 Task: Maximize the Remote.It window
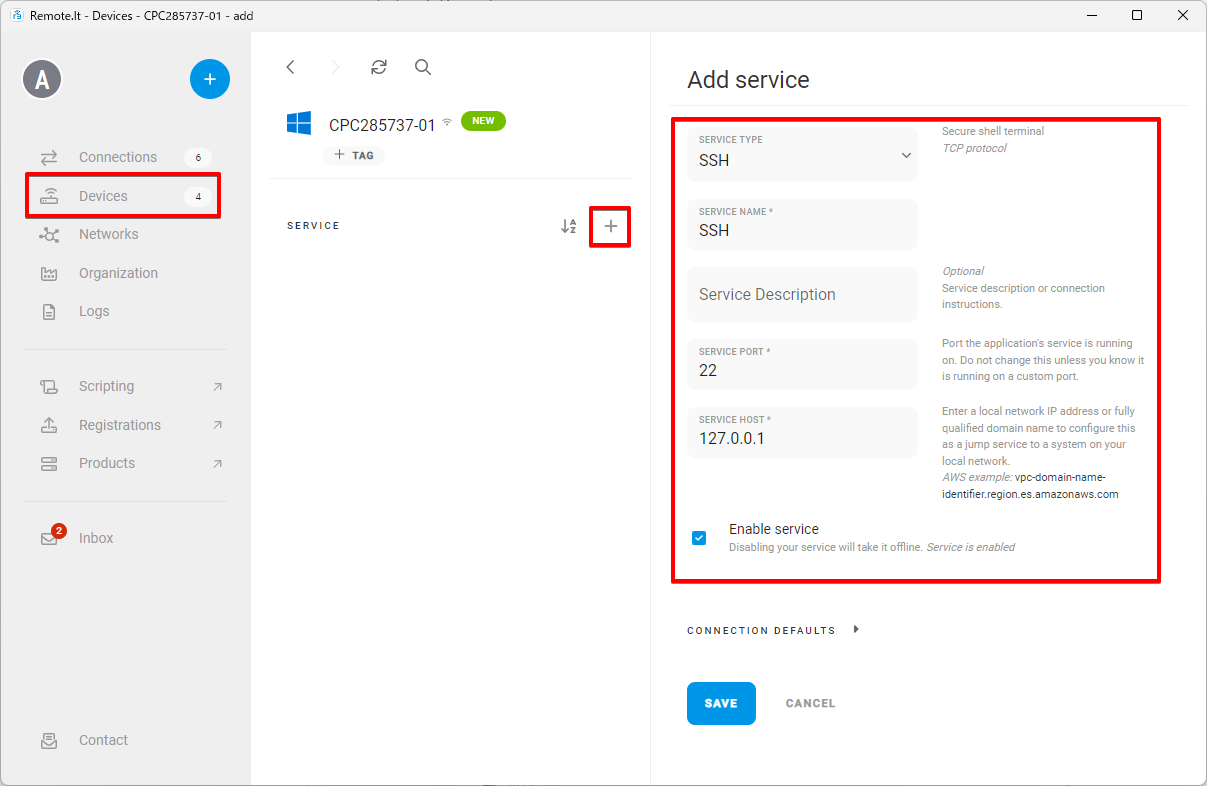point(1137,15)
